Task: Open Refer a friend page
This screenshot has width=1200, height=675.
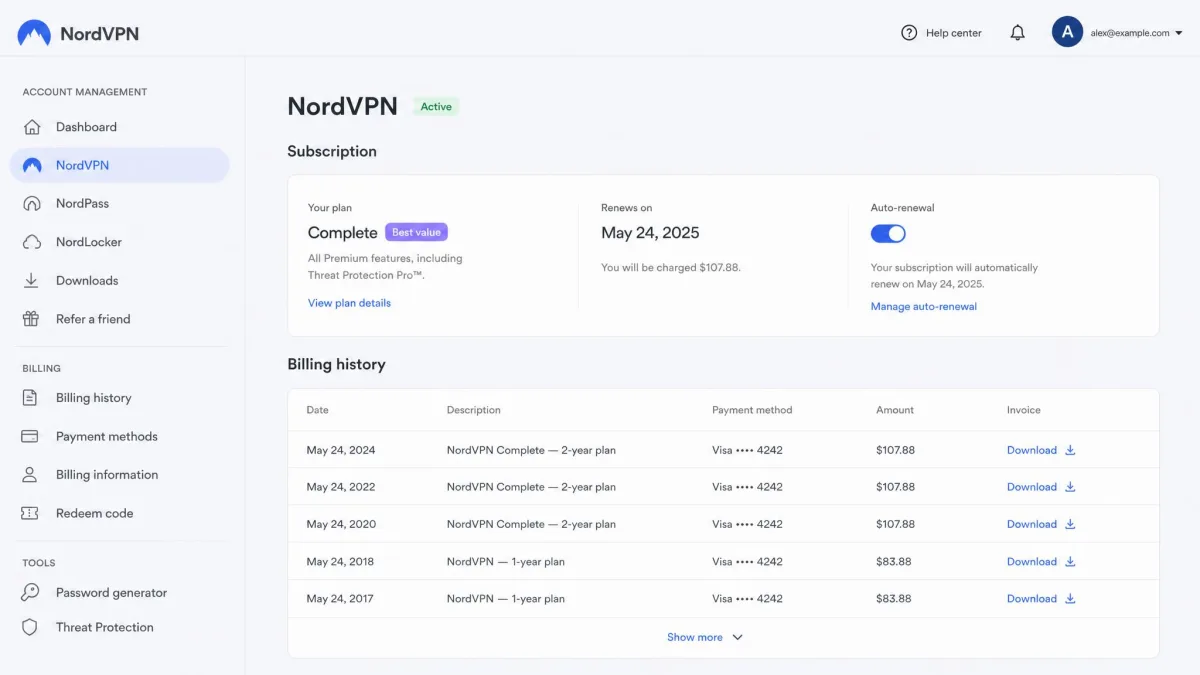Action: click(x=120, y=319)
